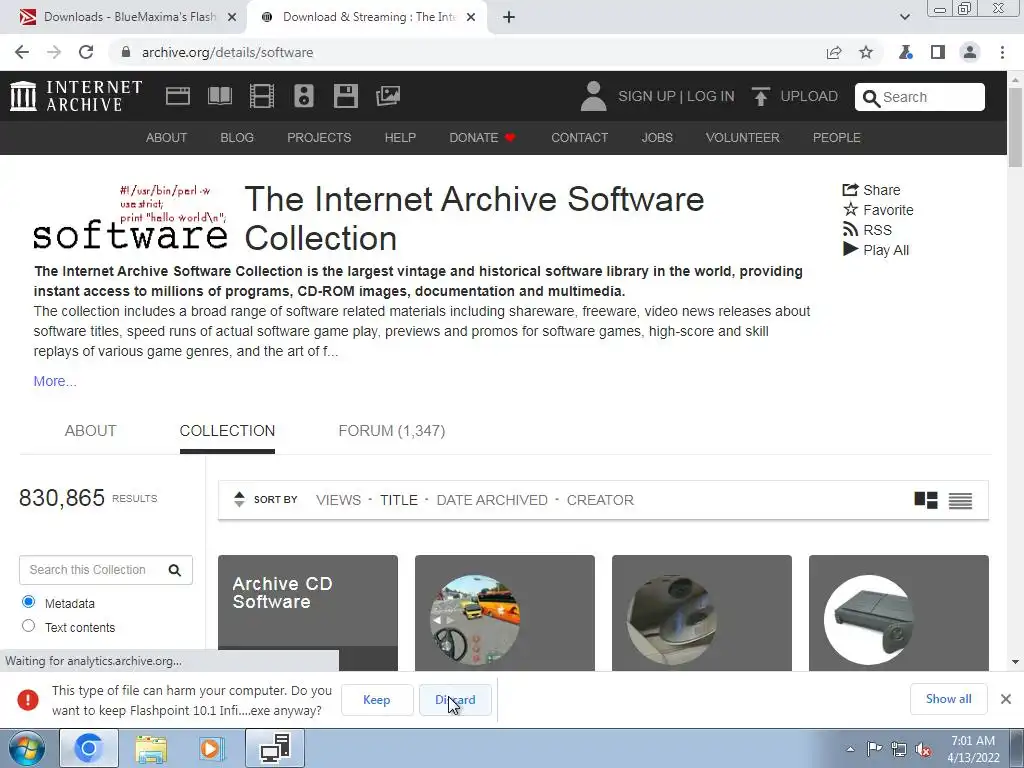The height and width of the screenshot is (768, 1024).
Task: Click the site padlock icon
Action: point(126,52)
